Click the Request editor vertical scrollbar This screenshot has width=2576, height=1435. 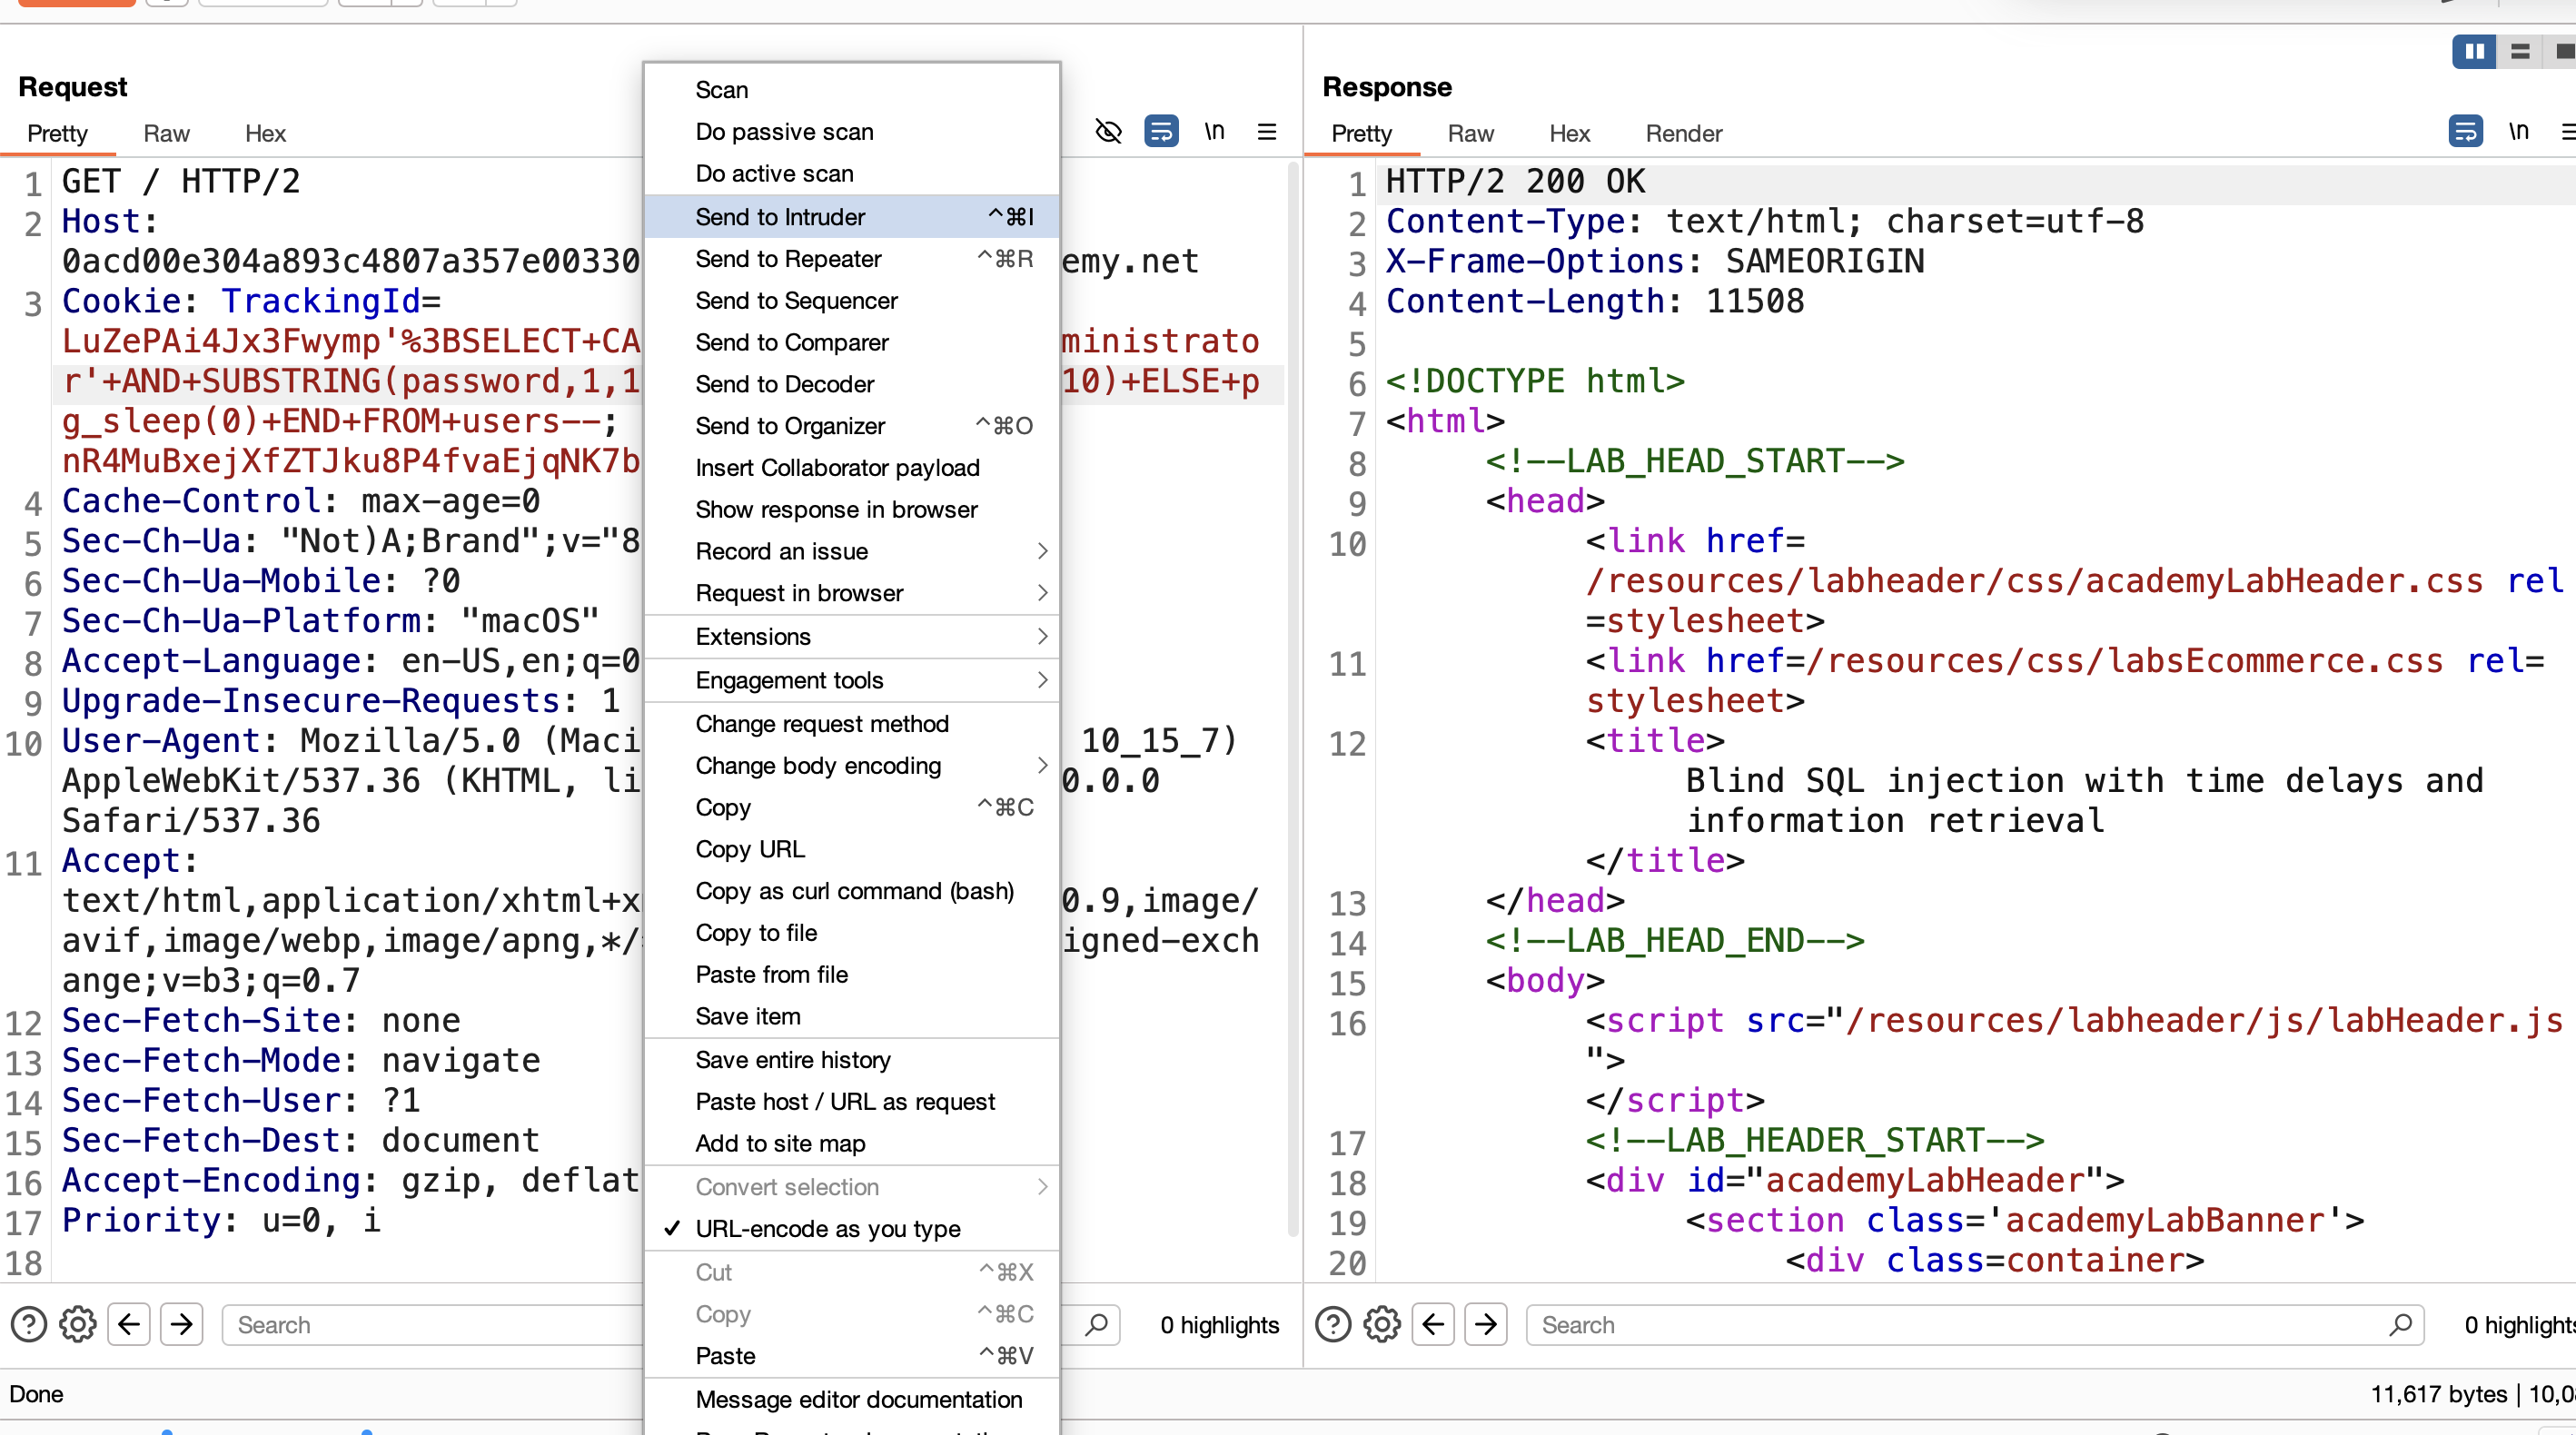pyautogui.click(x=1292, y=700)
